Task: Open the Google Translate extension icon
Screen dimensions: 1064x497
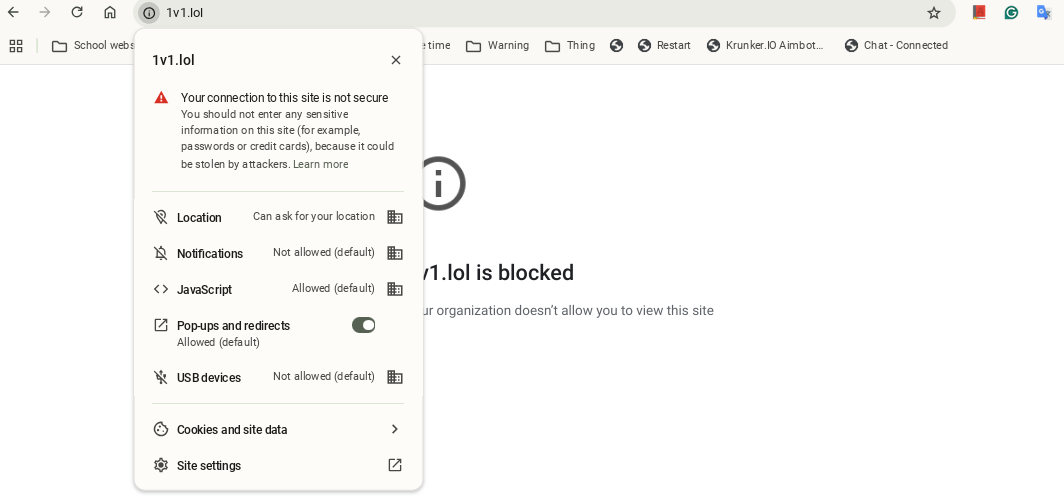Action: click(1043, 13)
